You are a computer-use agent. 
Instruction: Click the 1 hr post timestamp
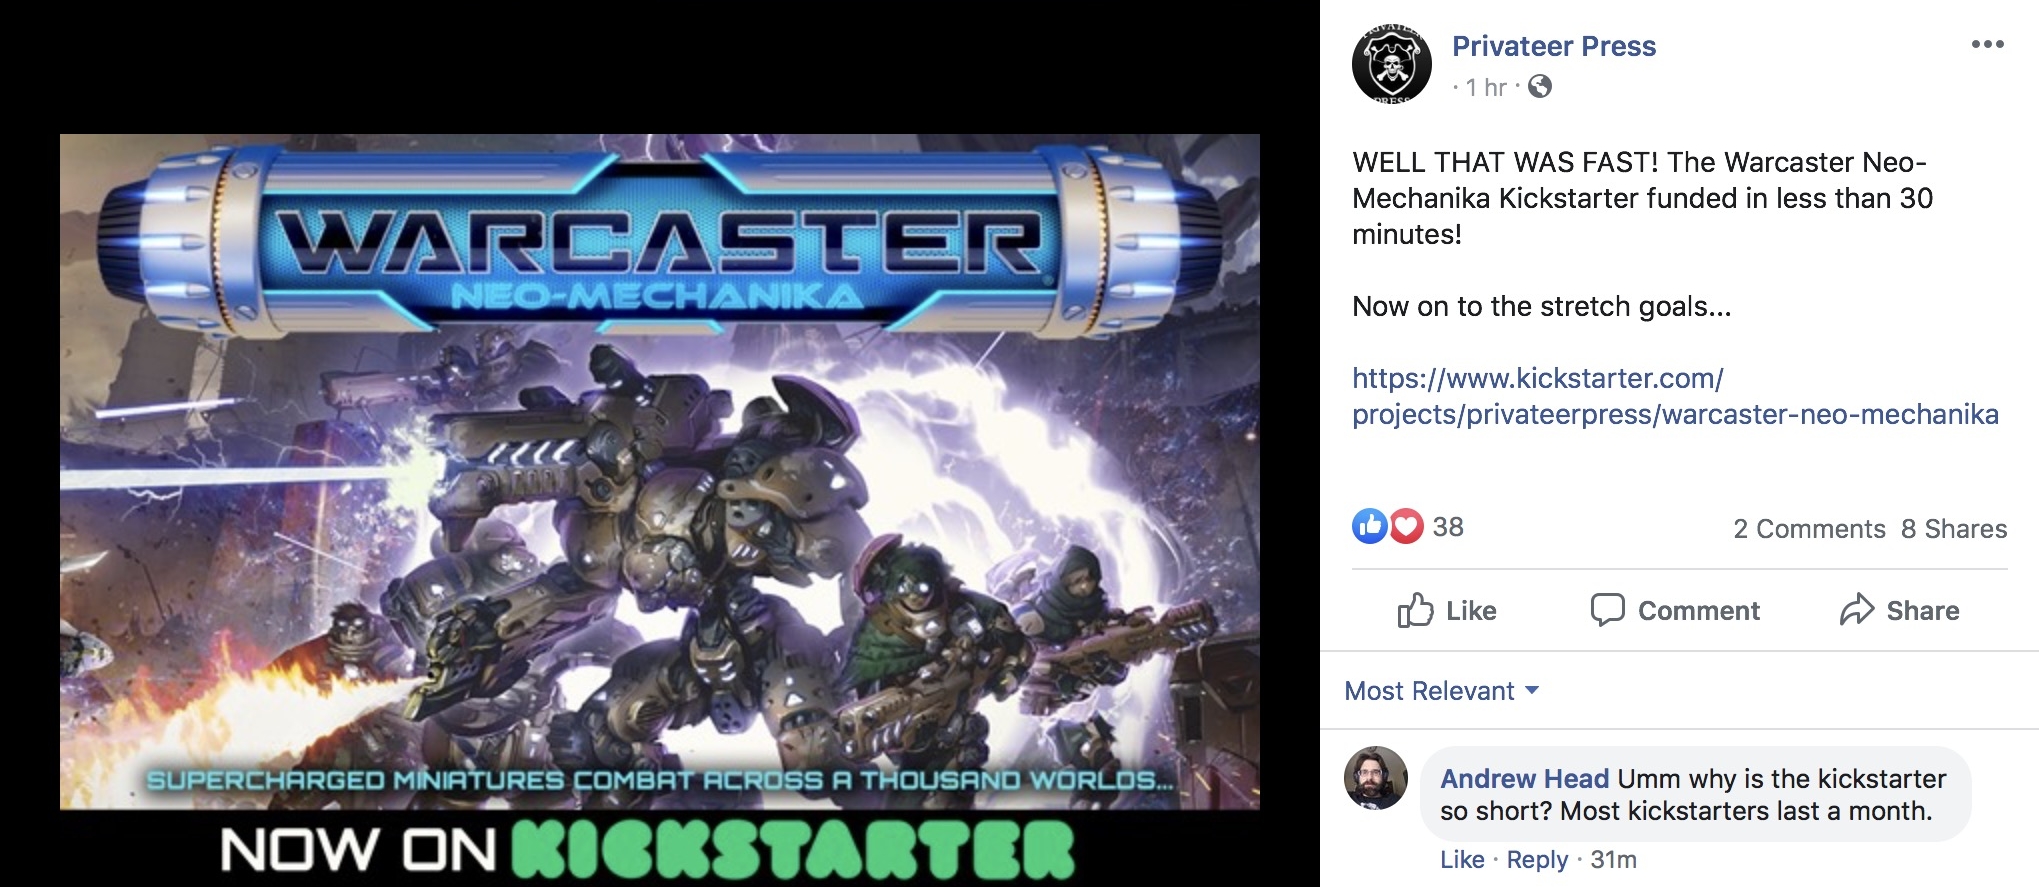(1486, 88)
